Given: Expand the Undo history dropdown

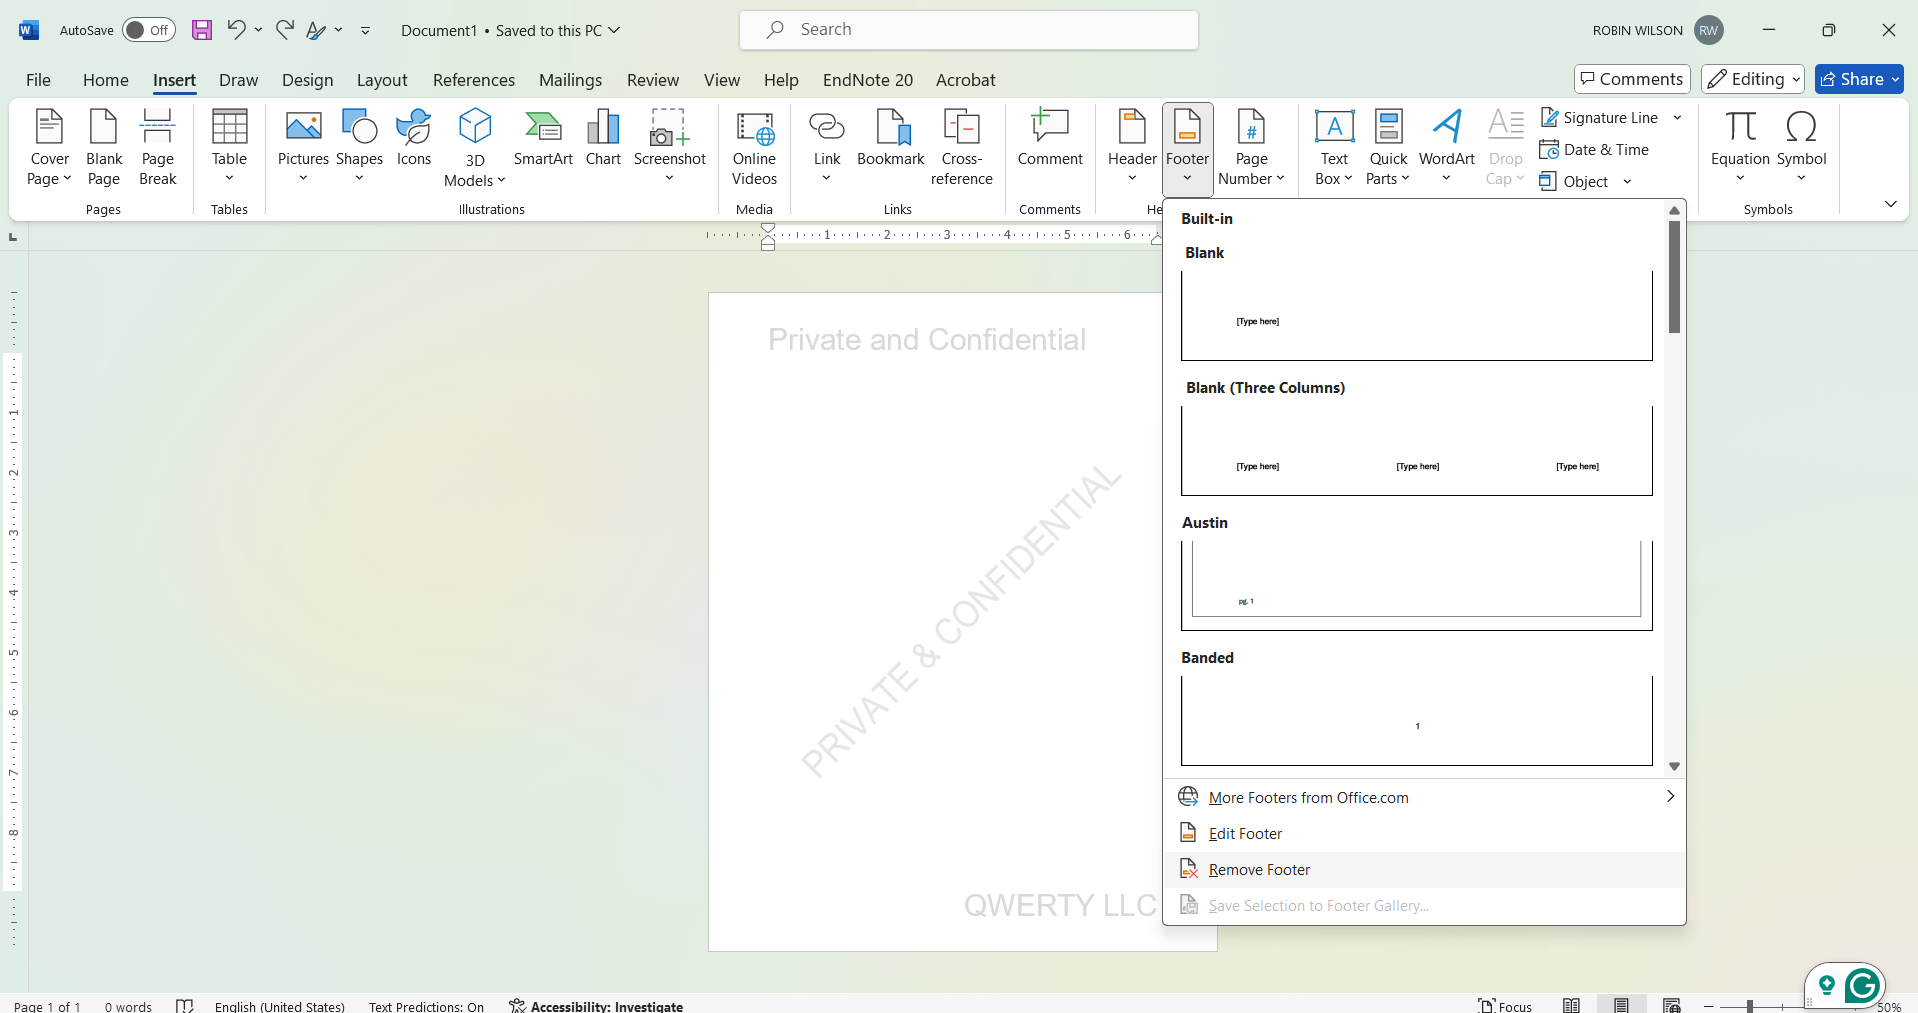Looking at the screenshot, I should [x=258, y=30].
